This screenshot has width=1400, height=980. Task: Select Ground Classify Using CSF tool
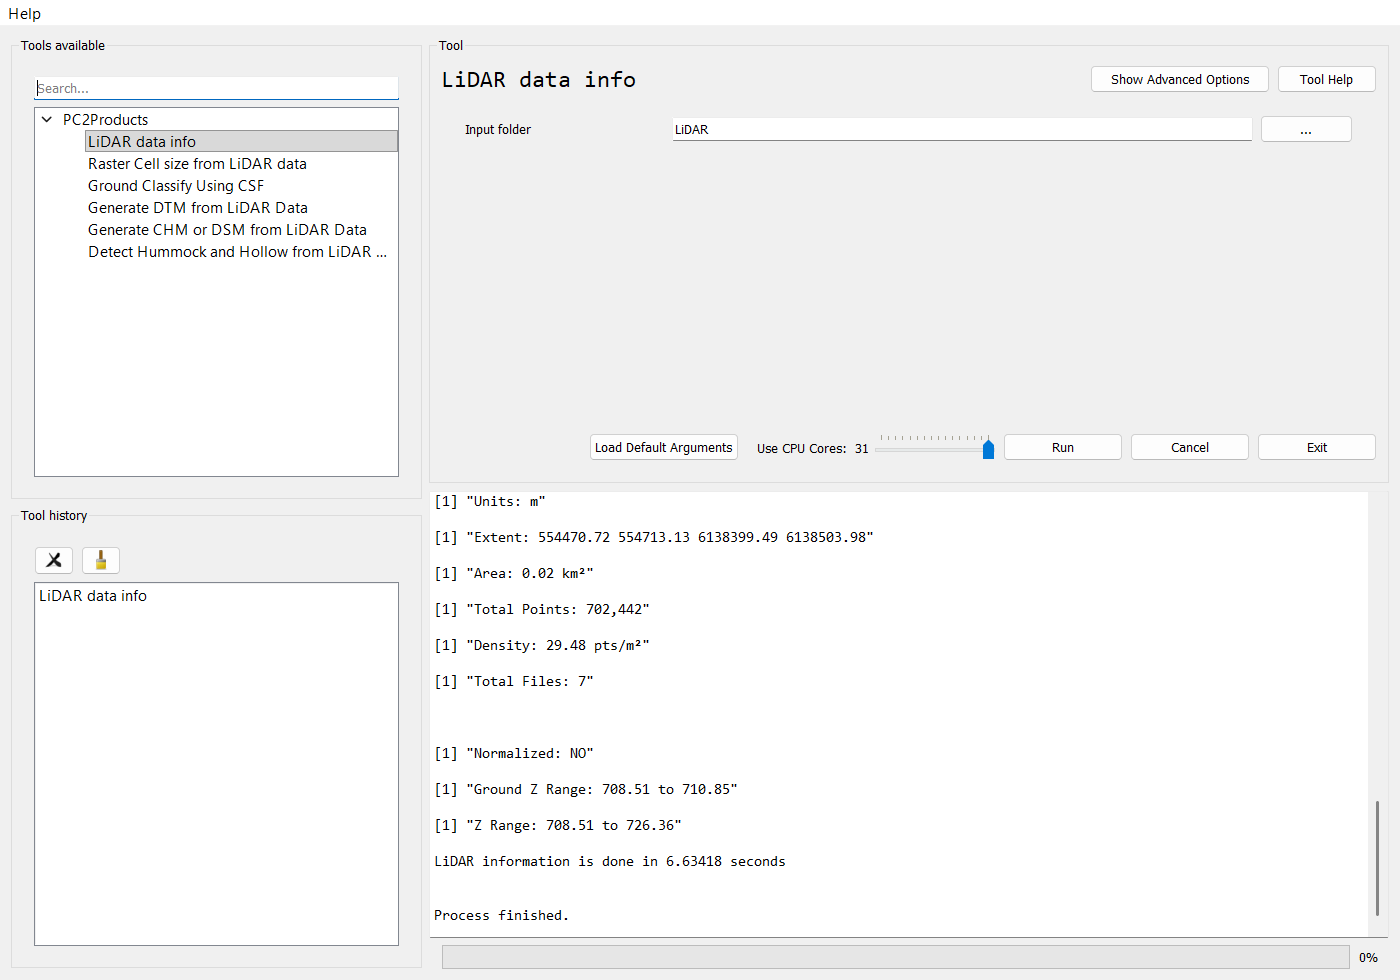tap(176, 185)
